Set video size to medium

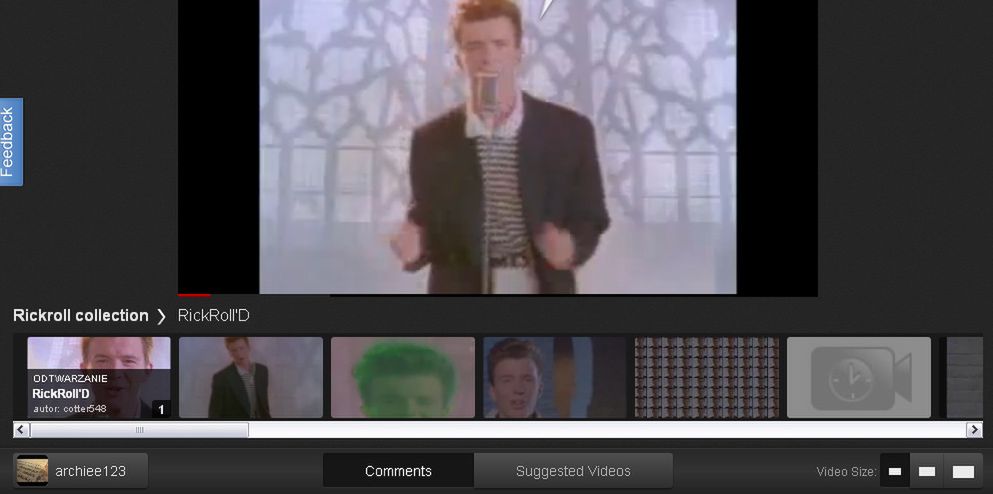click(927, 471)
